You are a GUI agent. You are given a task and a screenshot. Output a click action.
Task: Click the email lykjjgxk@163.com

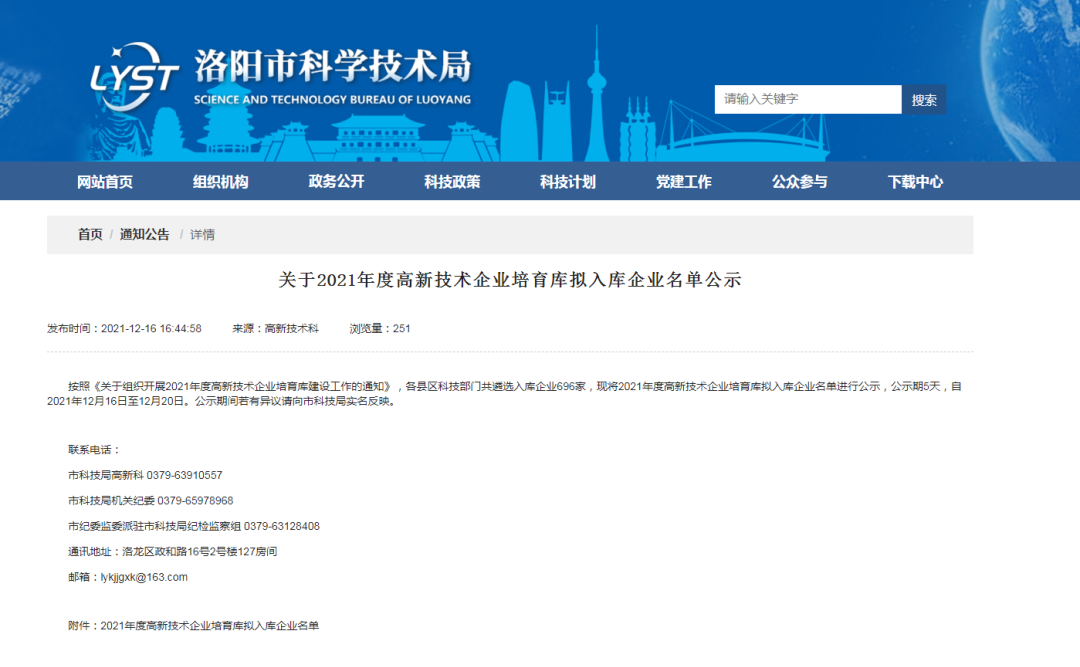point(144,577)
